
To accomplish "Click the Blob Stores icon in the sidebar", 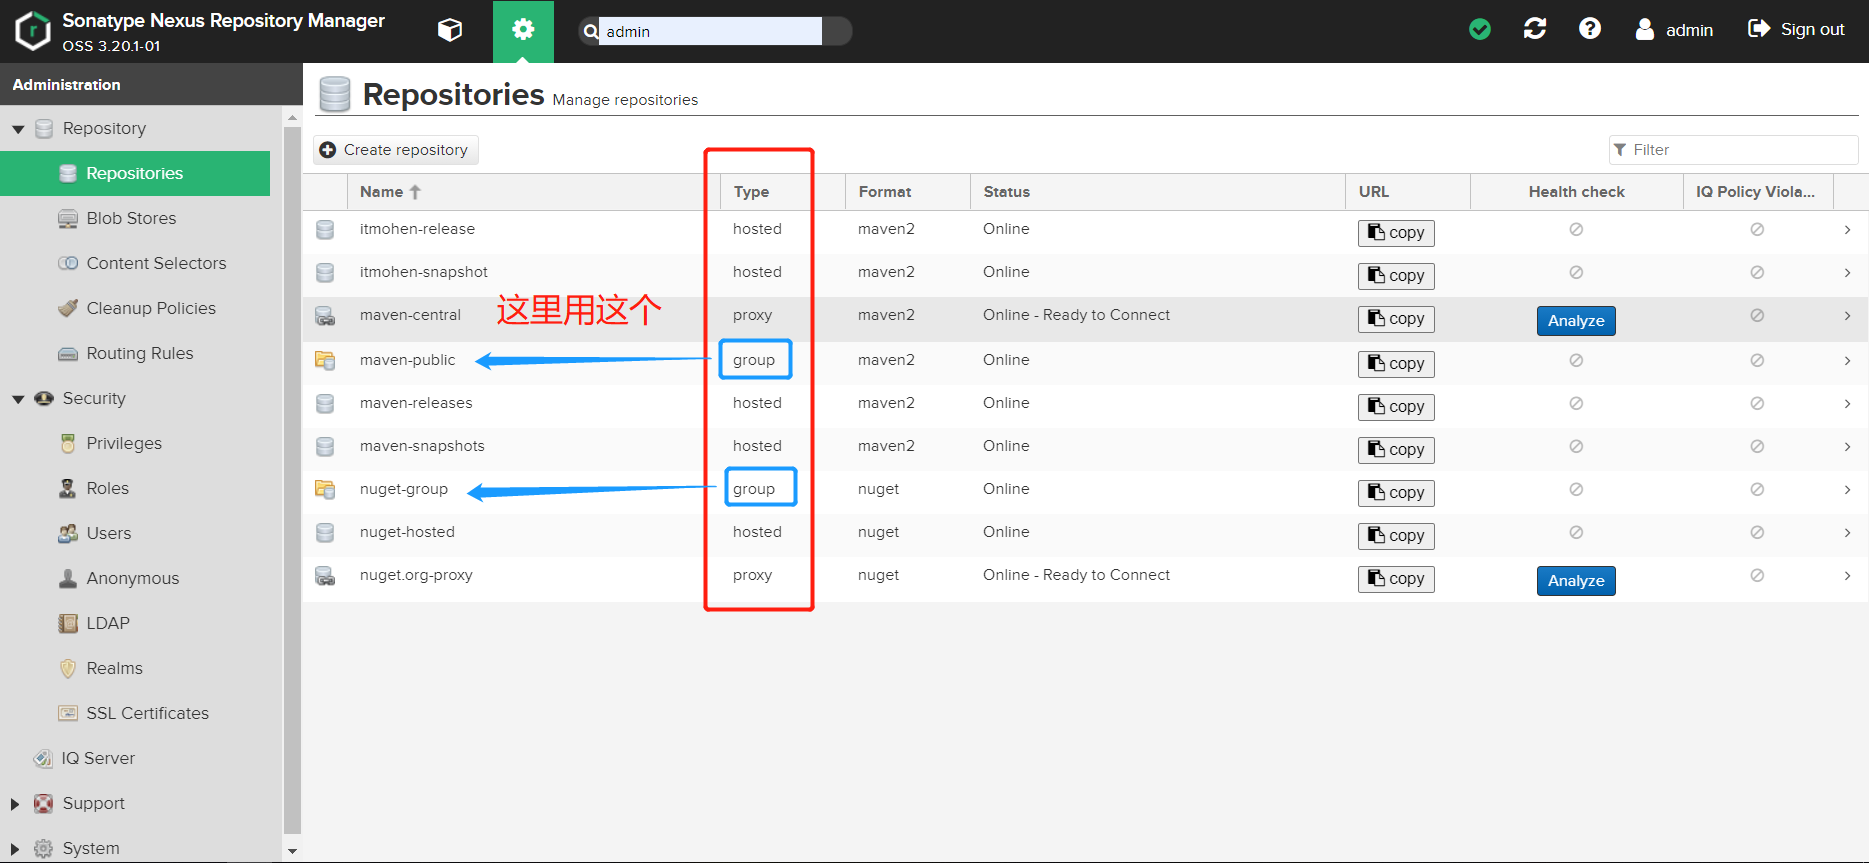I will 68,219.
